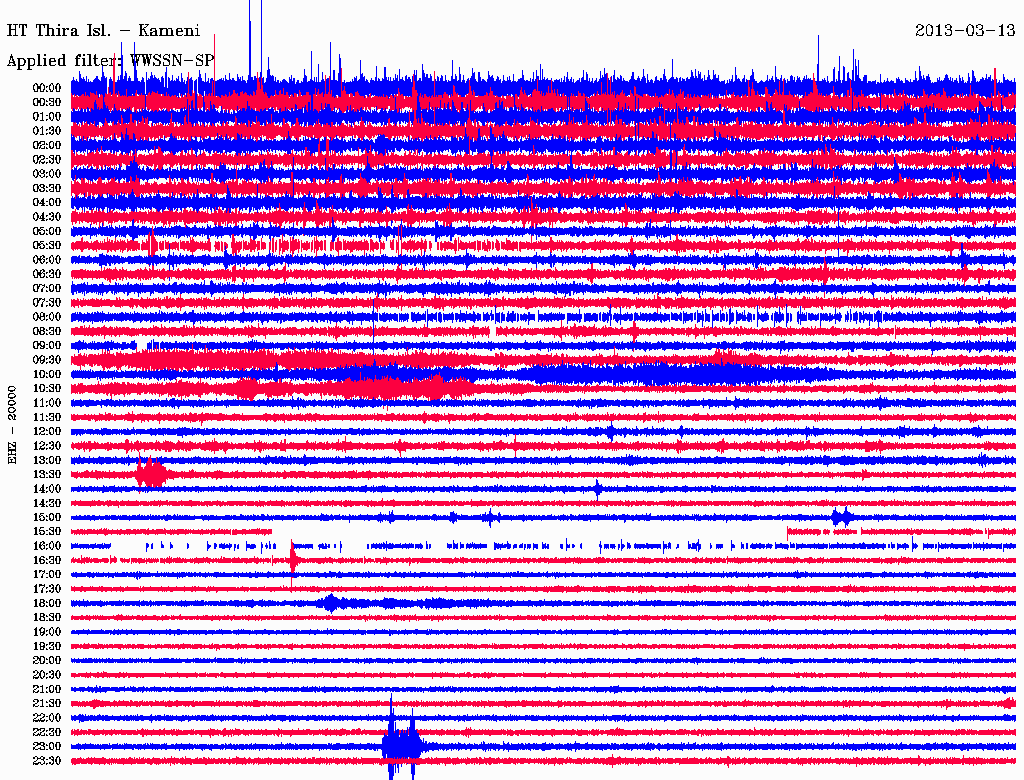Image resolution: width=1024 pixels, height=780 pixels.
Task: Click the 21:00 time label
Action: click(x=47, y=689)
